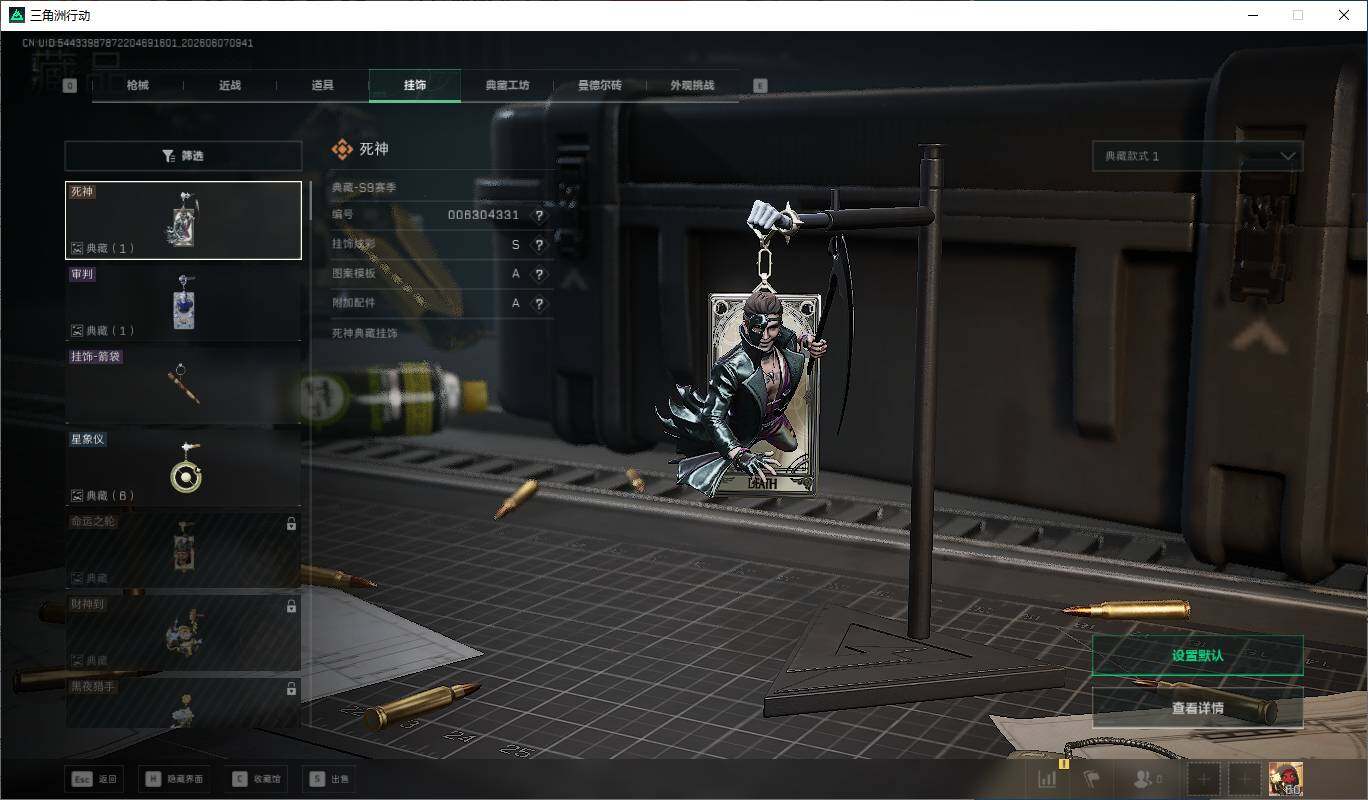Minimize the 三角洲行动 window
Viewport: 1368px width, 800px height.
(x=1253, y=15)
